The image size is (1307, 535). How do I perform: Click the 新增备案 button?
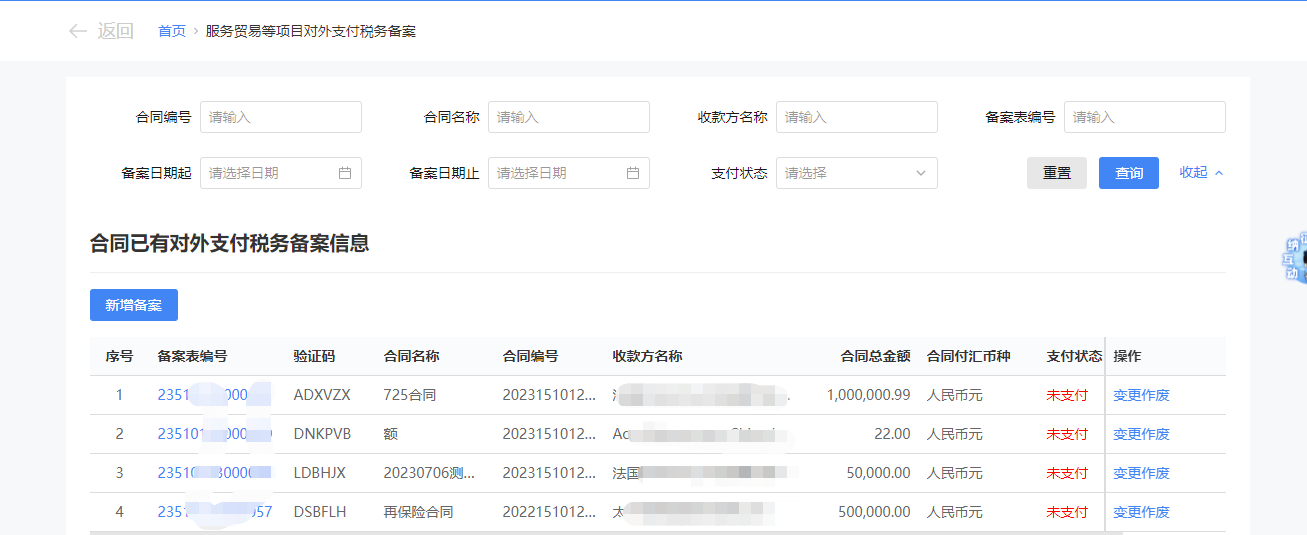tap(134, 305)
